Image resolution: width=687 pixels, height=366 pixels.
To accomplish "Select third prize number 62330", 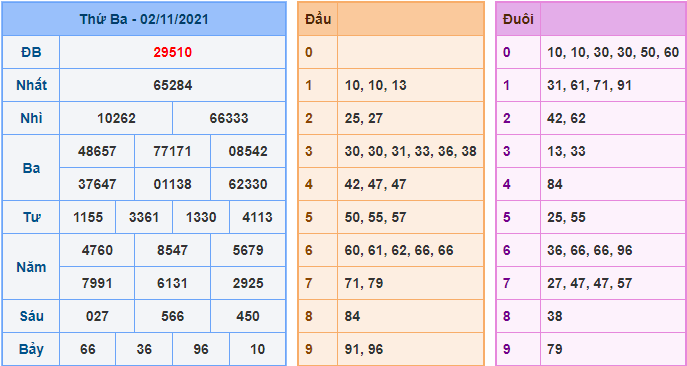I will tap(248, 184).
